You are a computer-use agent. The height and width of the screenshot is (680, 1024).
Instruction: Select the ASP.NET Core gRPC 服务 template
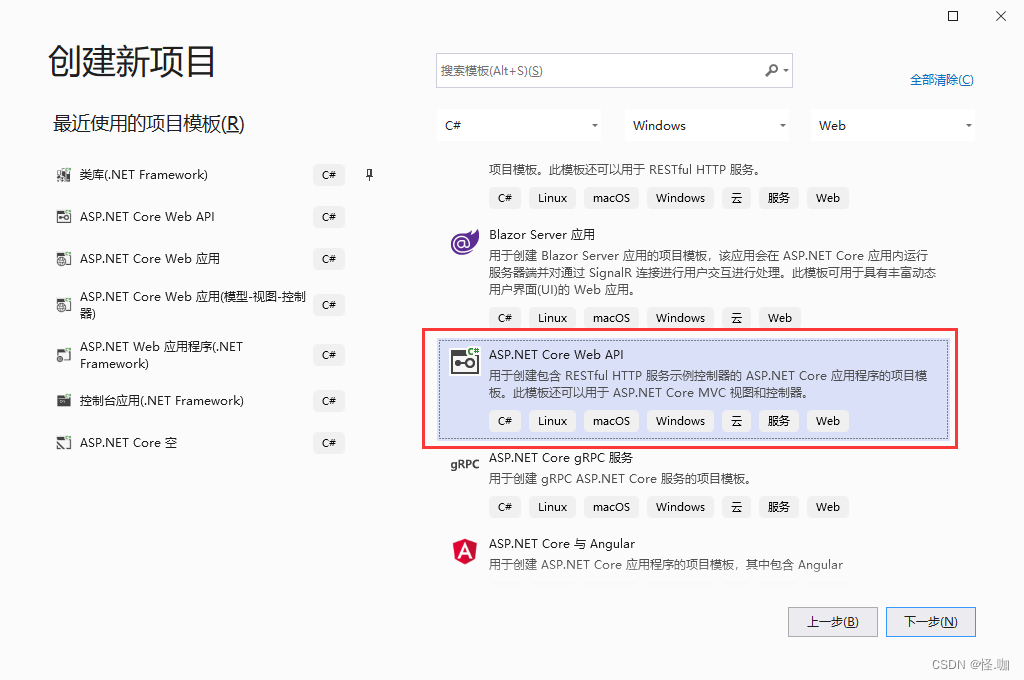coord(693,485)
